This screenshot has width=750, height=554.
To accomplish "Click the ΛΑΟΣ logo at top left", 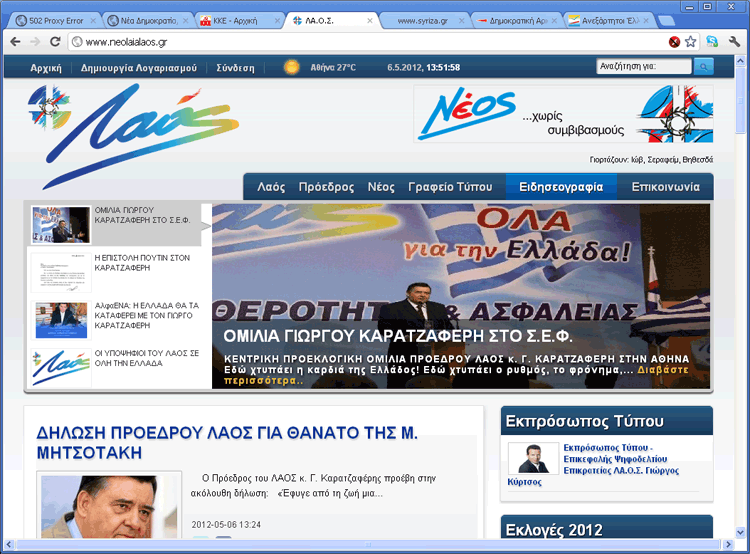I will (x=133, y=136).
